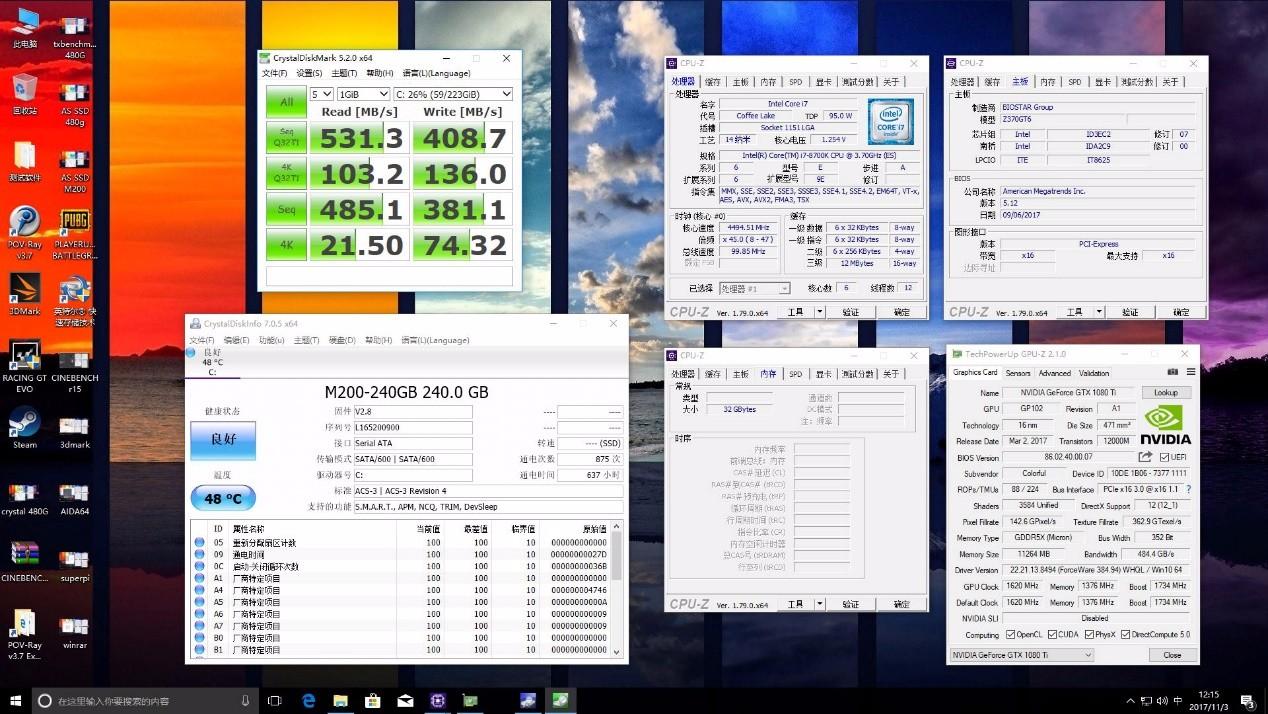Click the Cortana search box on taskbar
This screenshot has height=714, width=1268.
(145, 701)
